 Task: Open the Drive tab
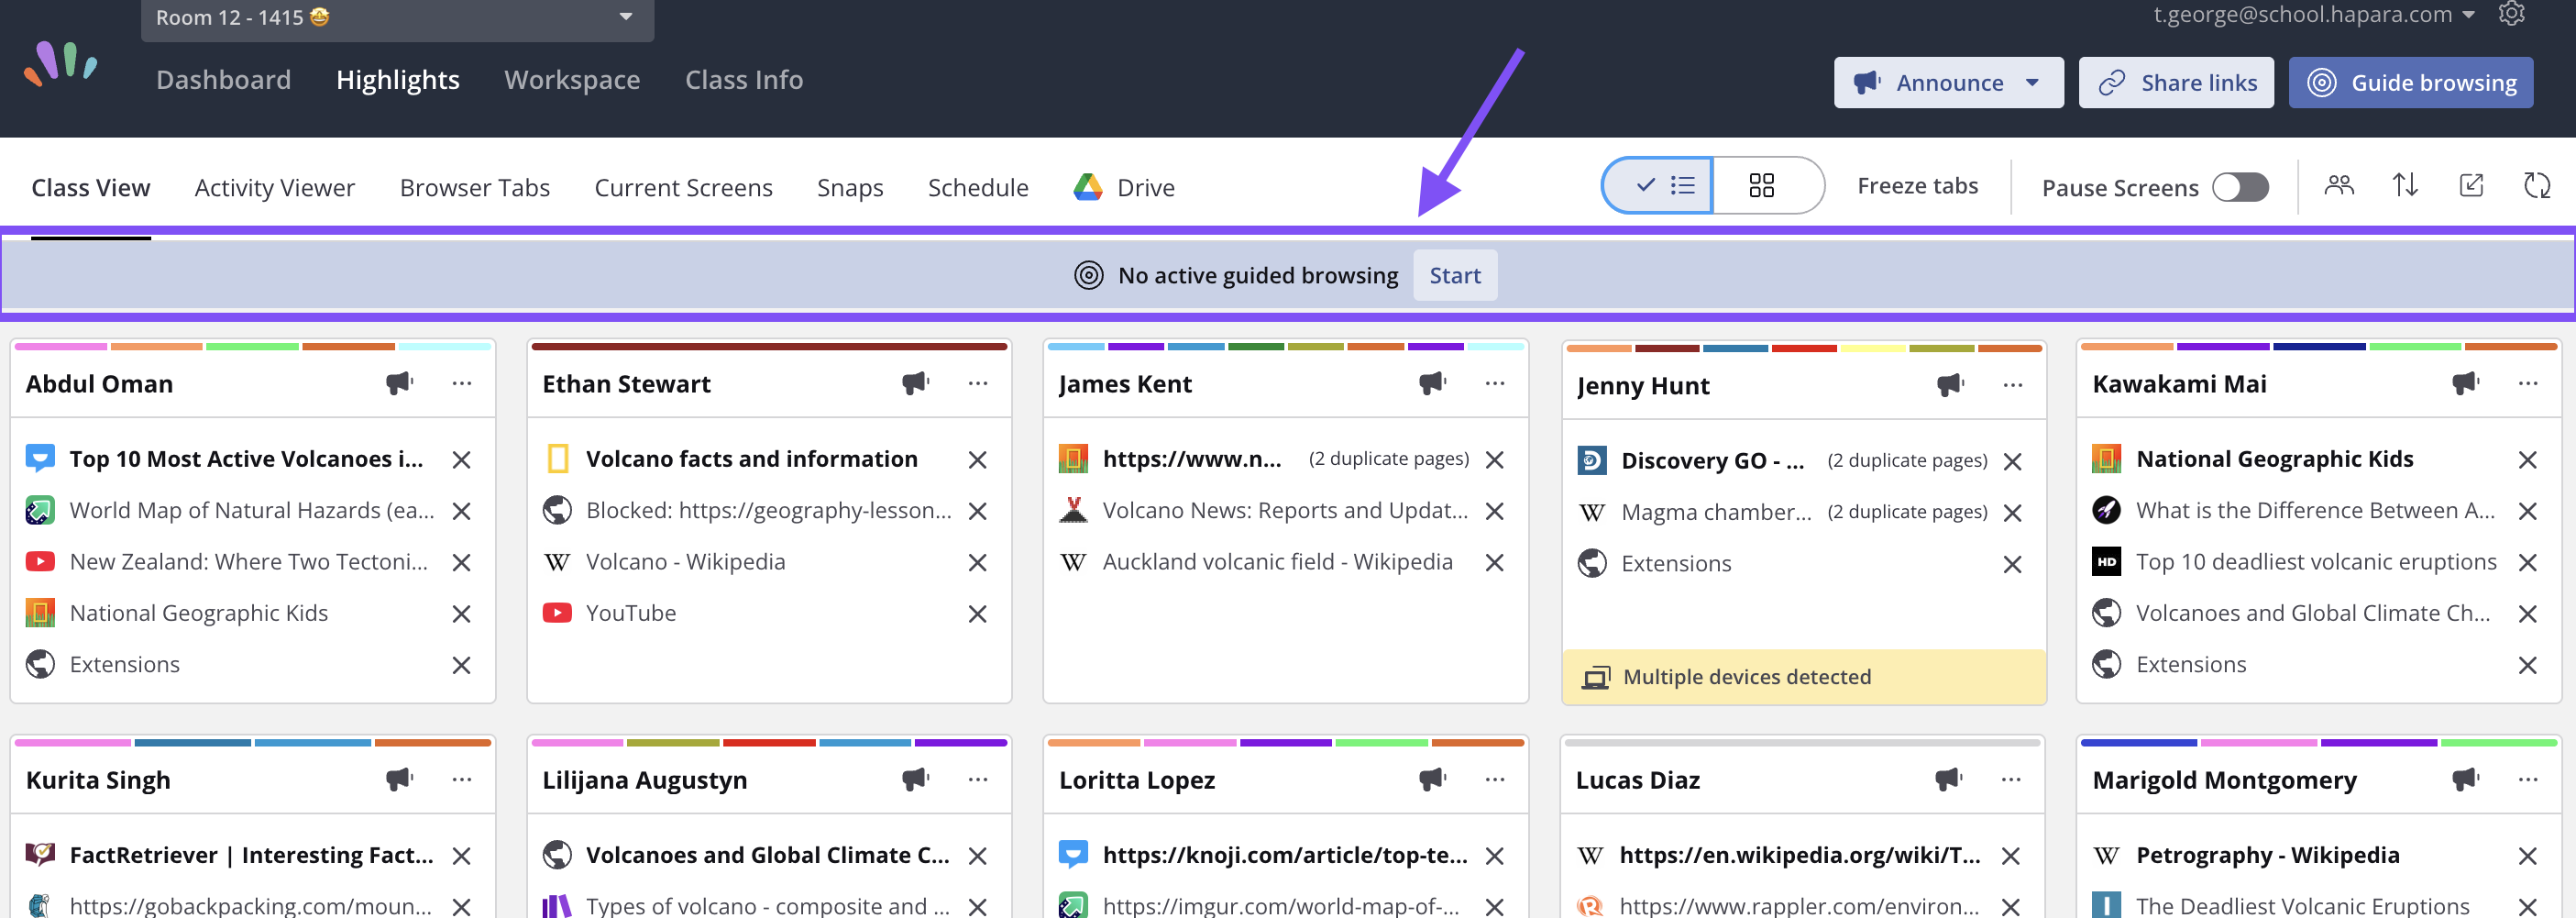(x=1124, y=188)
